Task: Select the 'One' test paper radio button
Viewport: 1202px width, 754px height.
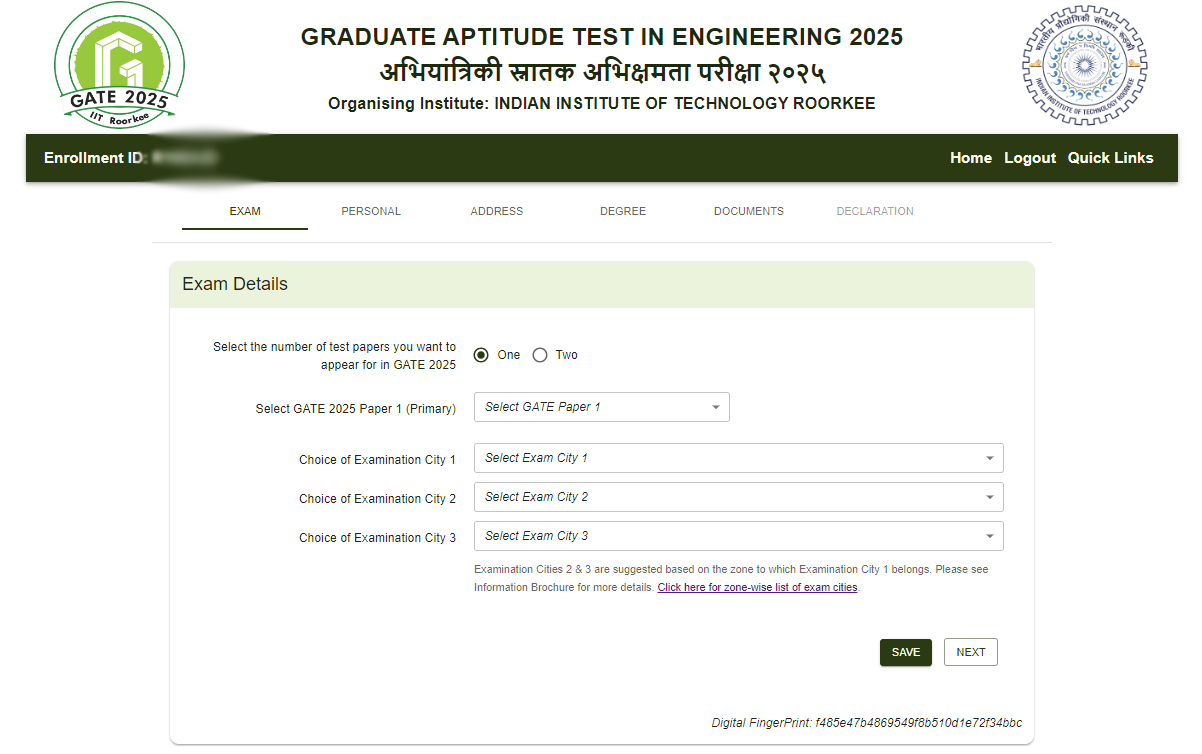Action: pyautogui.click(x=481, y=354)
